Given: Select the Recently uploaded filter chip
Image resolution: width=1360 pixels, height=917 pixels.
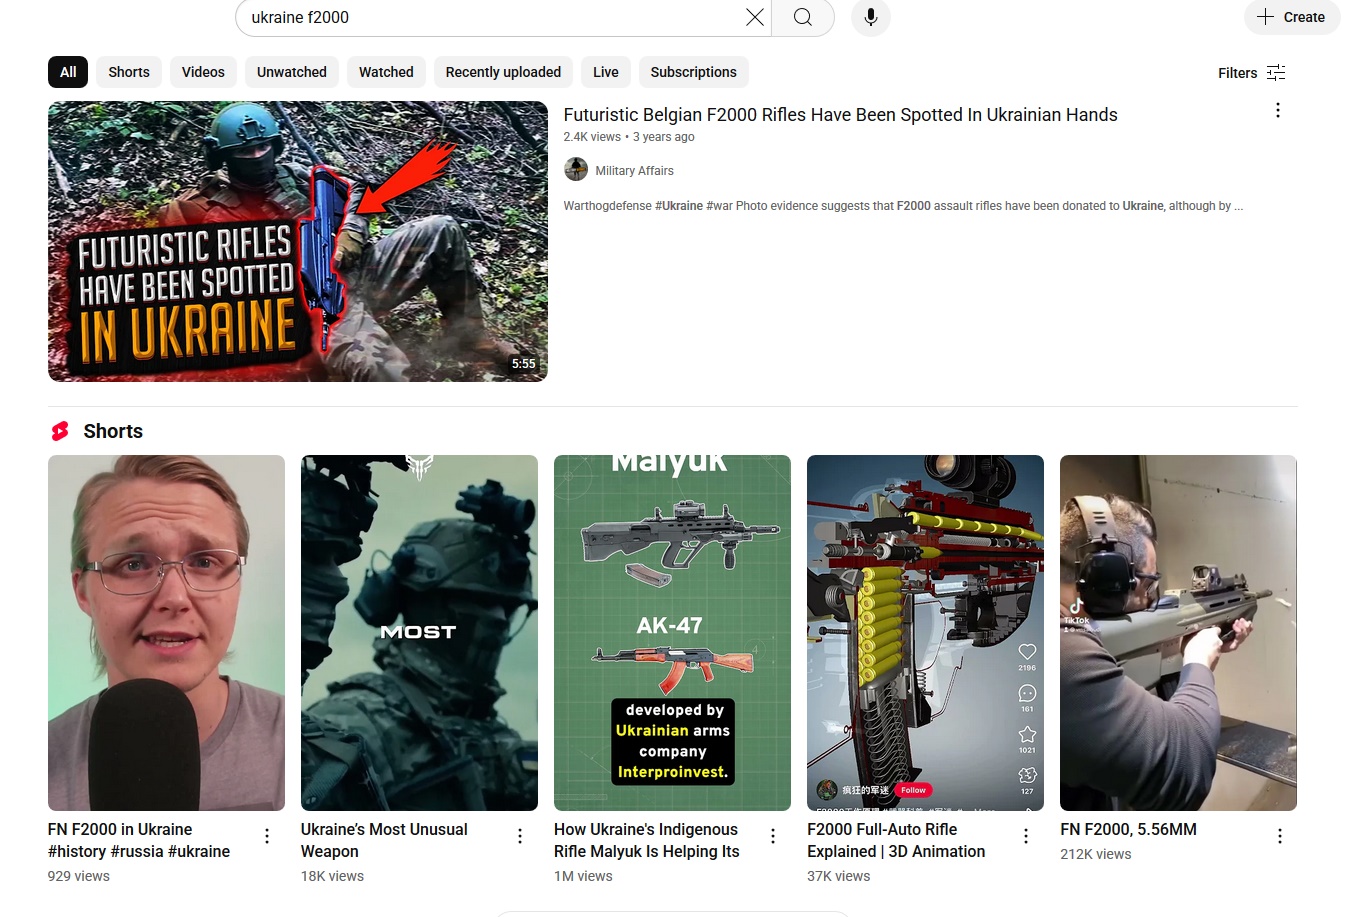Looking at the screenshot, I should [503, 72].
